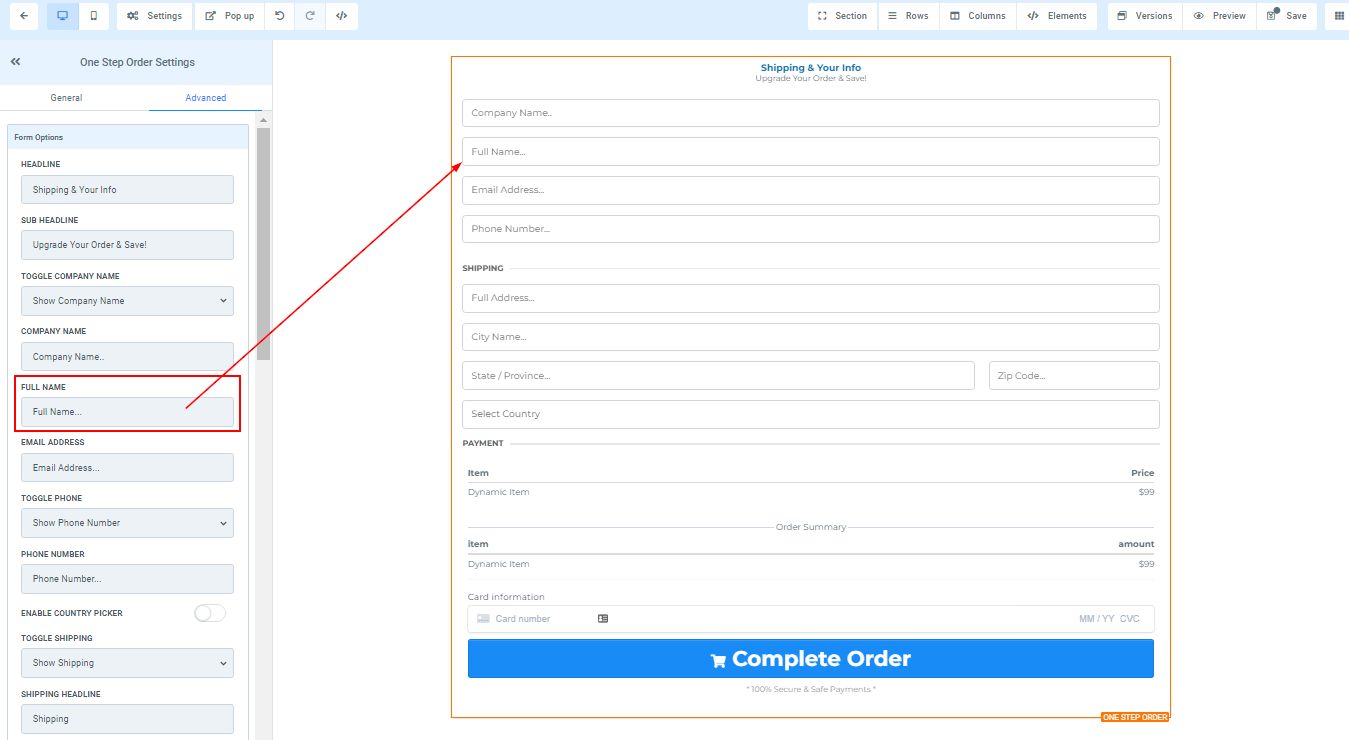Screen dimensions: 1349x740
Task: Click Email Address field in form preview
Action: (x=811, y=190)
